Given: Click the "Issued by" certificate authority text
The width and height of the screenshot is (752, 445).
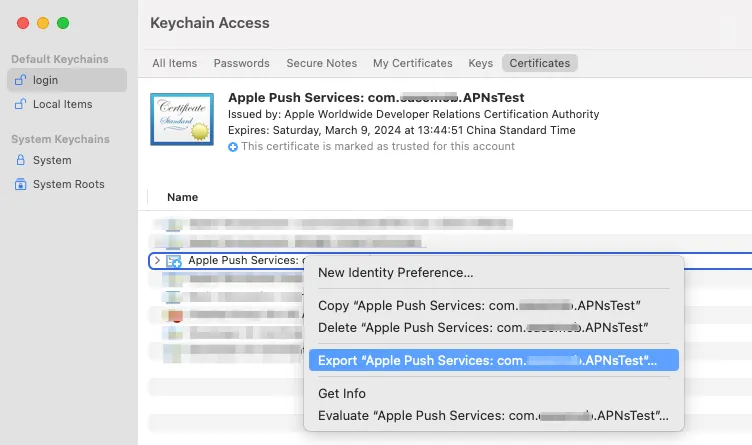Looking at the screenshot, I should 413,114.
